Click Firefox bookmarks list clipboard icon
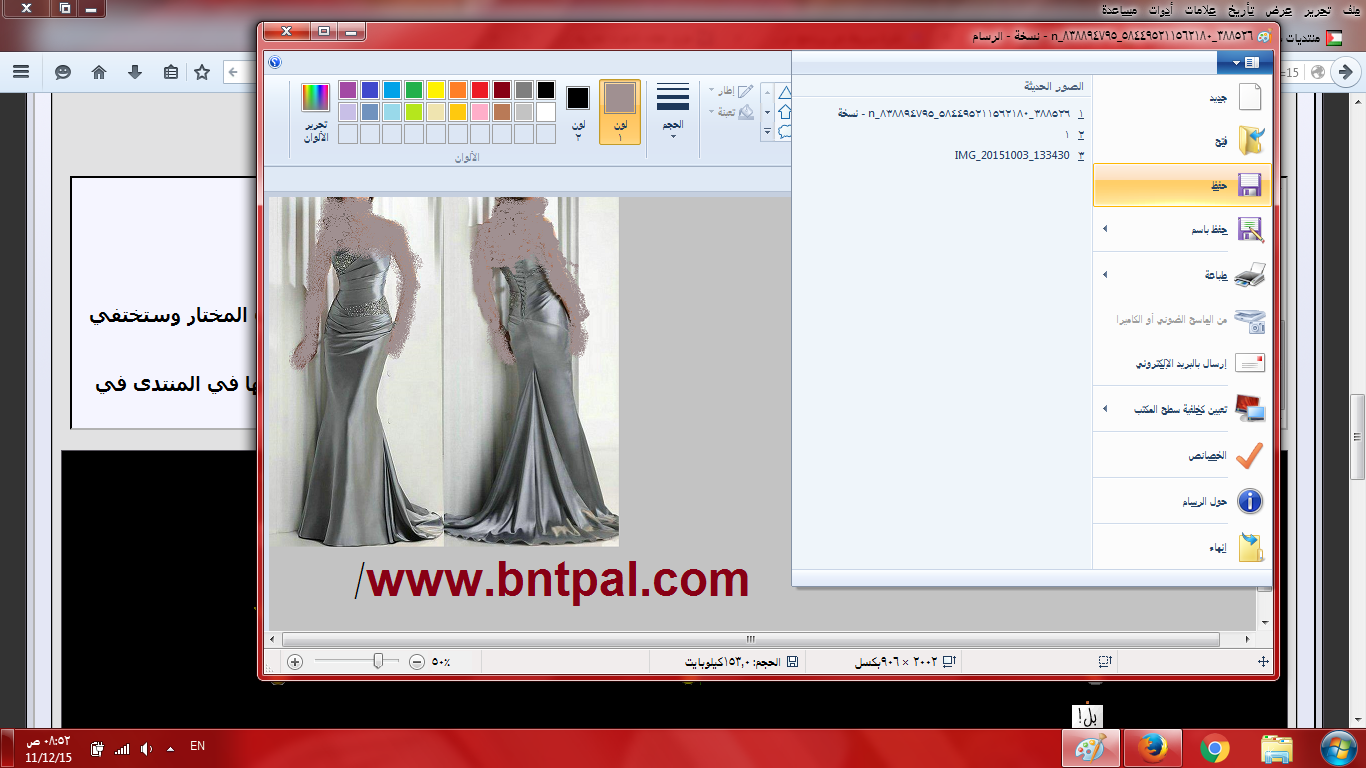The image size is (1366, 768). tap(170, 72)
